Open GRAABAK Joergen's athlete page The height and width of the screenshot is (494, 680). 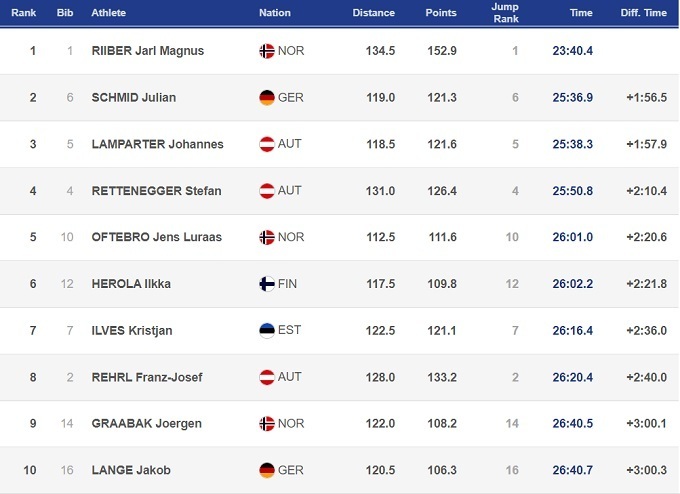coord(146,424)
